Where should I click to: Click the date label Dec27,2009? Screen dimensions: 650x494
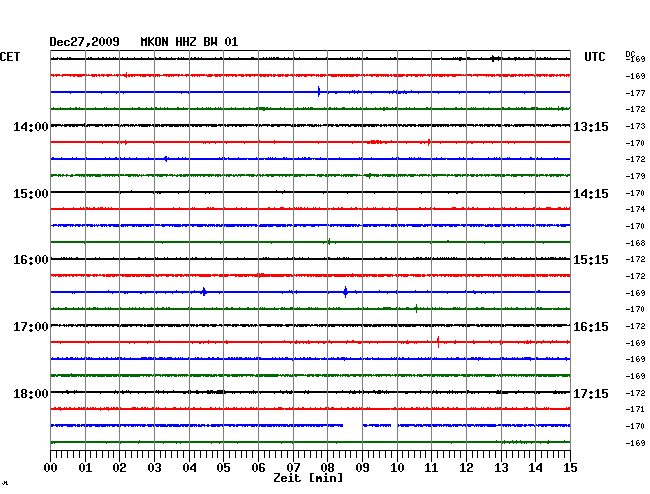point(84,42)
